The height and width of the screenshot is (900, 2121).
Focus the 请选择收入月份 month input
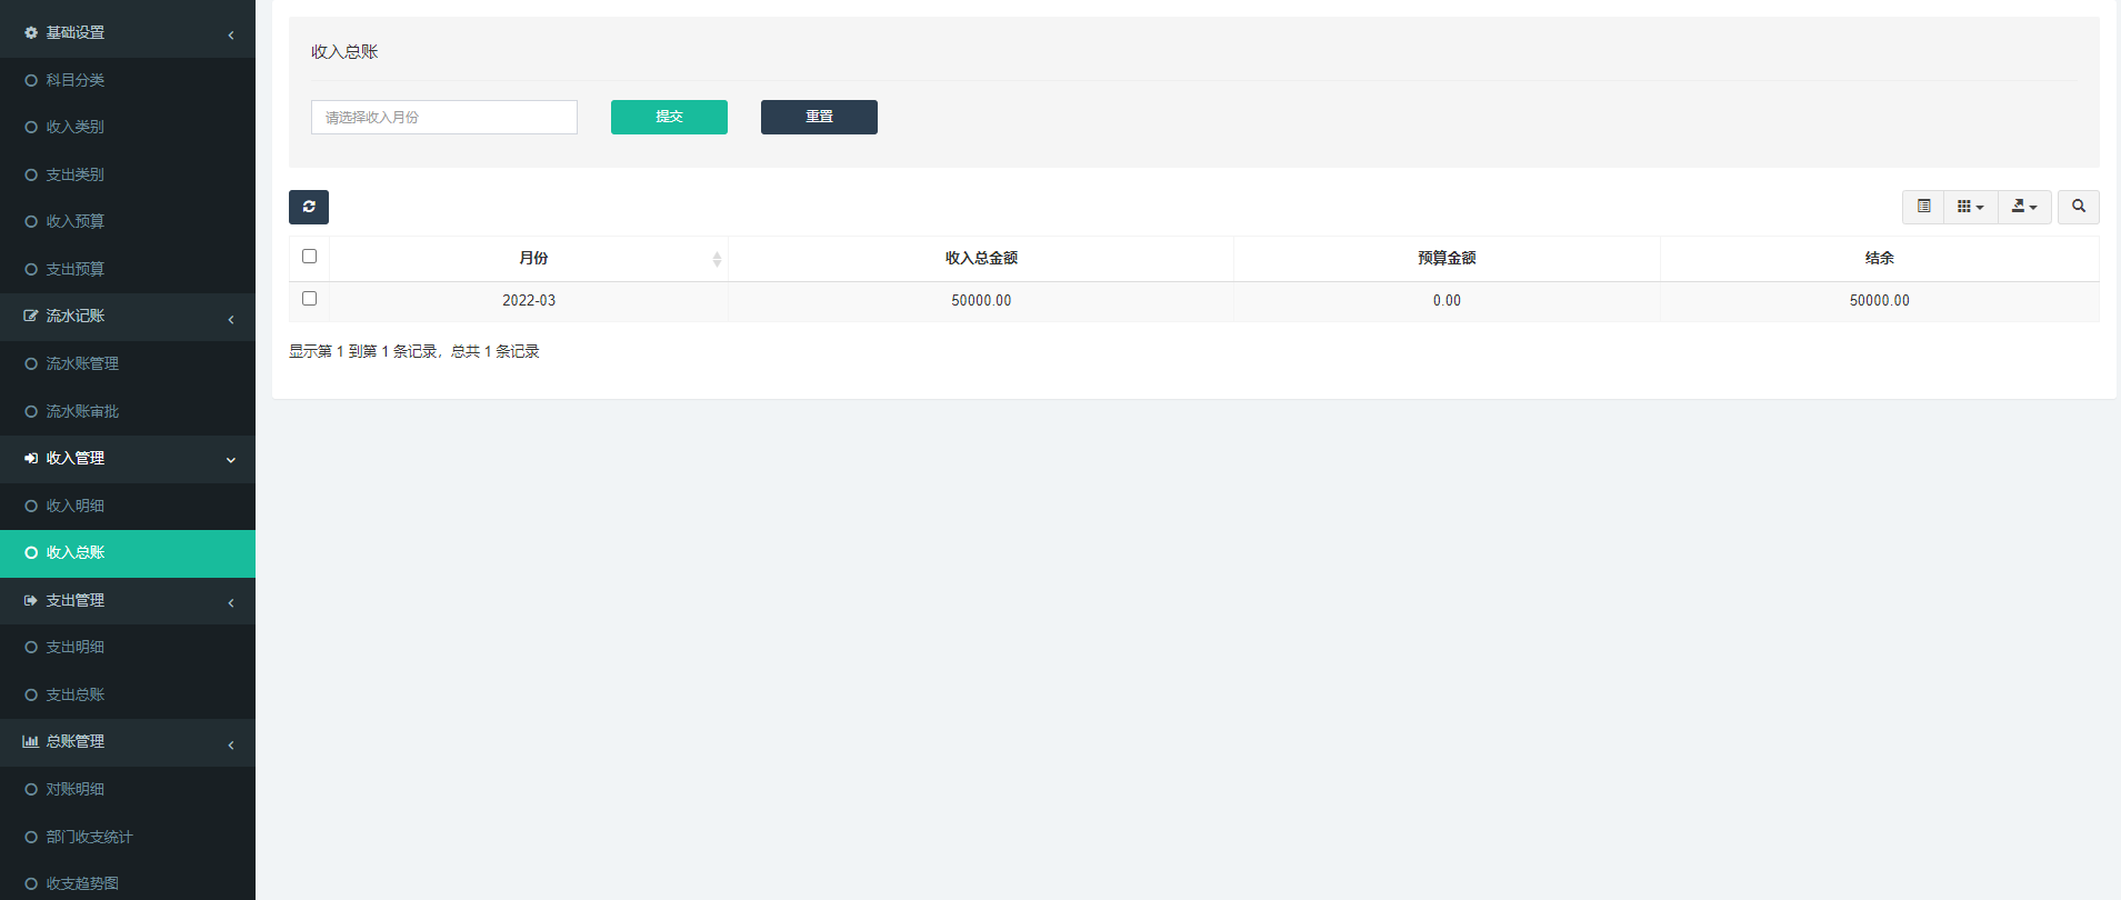[x=444, y=117]
